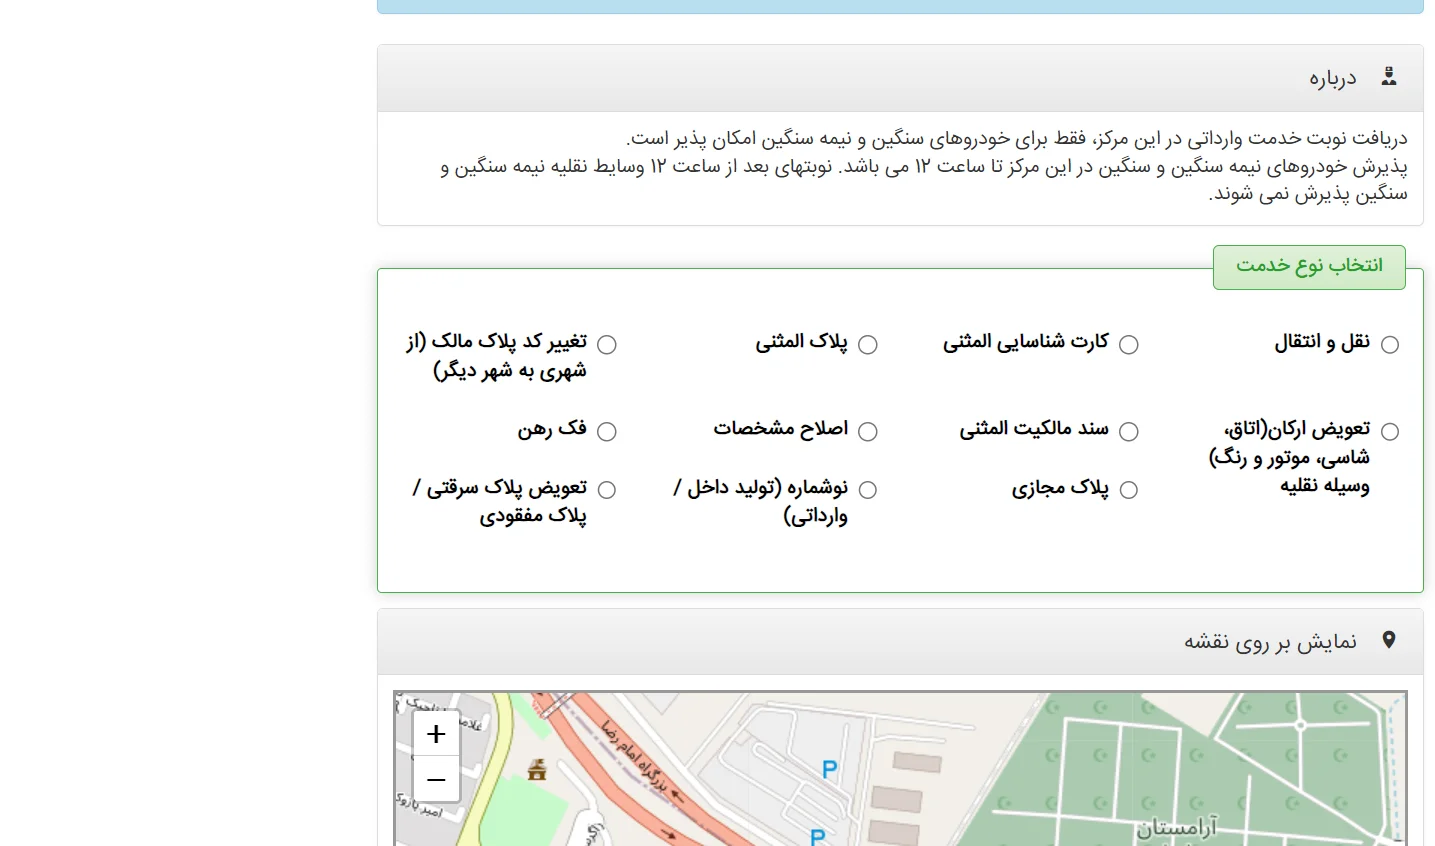The height and width of the screenshot is (846, 1435).
Task: Click the map pin icon beside نمایش بر روی نقشه
Action: click(x=1389, y=640)
